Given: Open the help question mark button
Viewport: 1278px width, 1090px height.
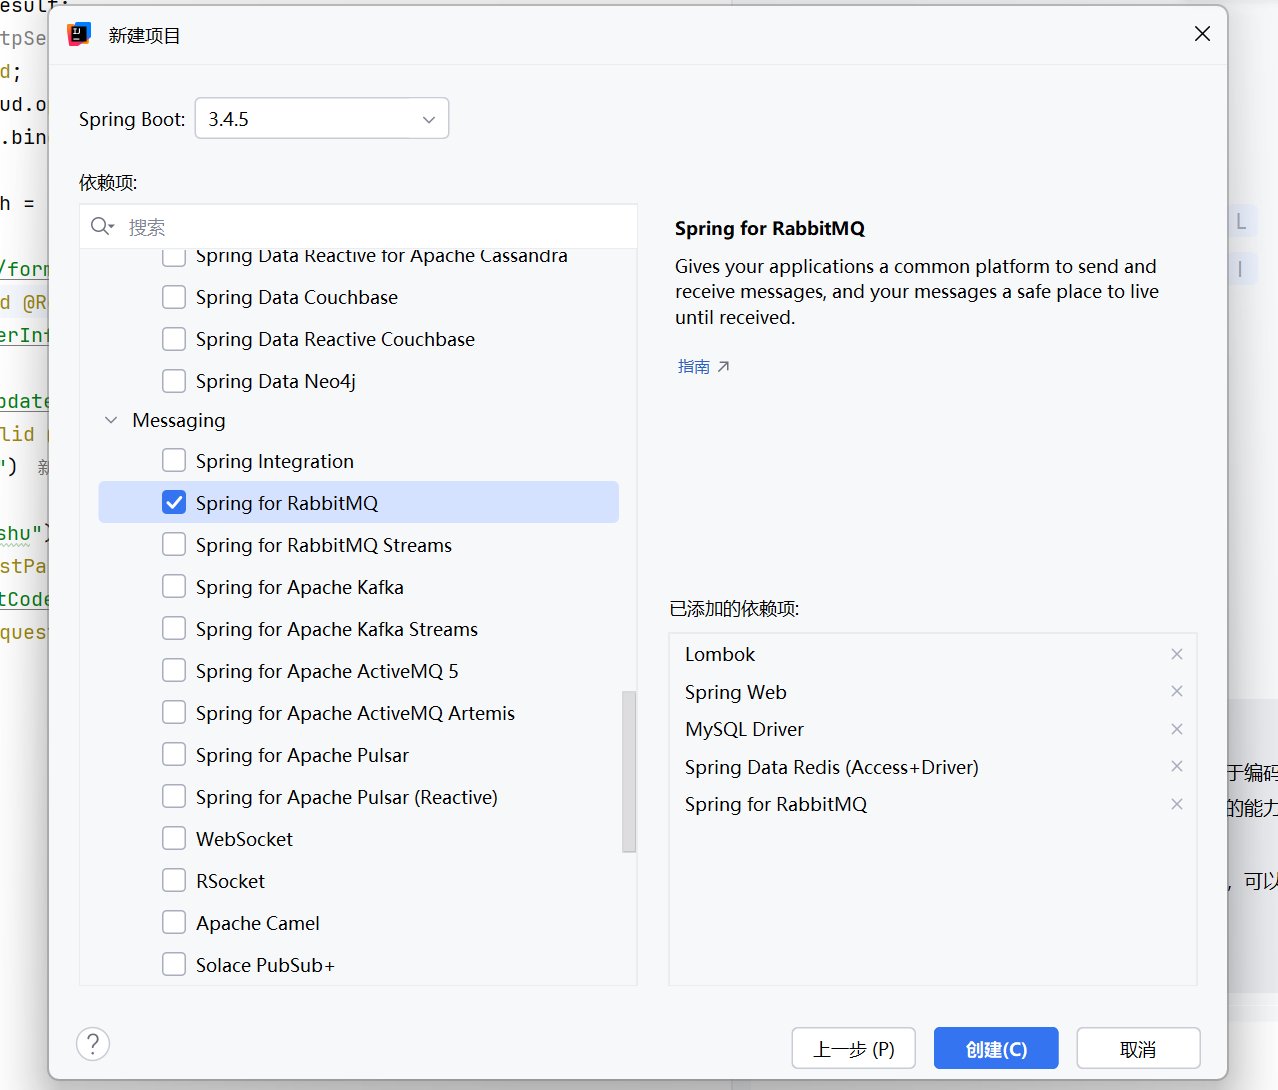Looking at the screenshot, I should point(93,1044).
